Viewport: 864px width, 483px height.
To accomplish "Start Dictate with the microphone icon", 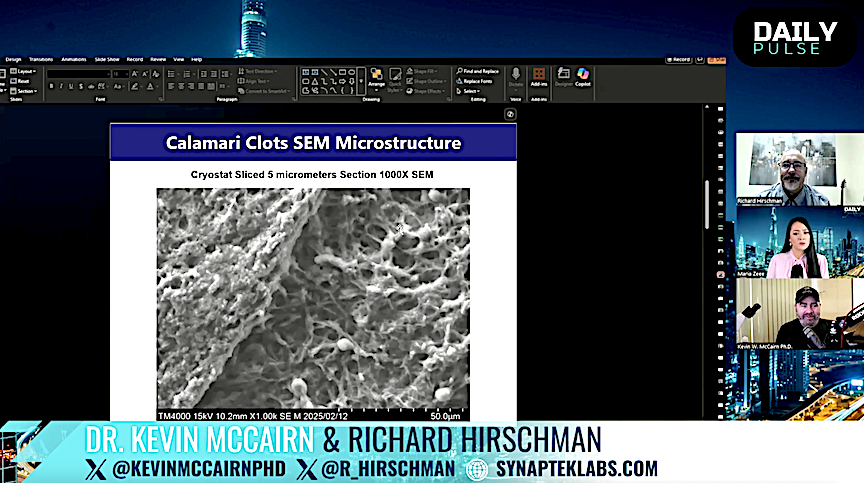I will point(516,77).
